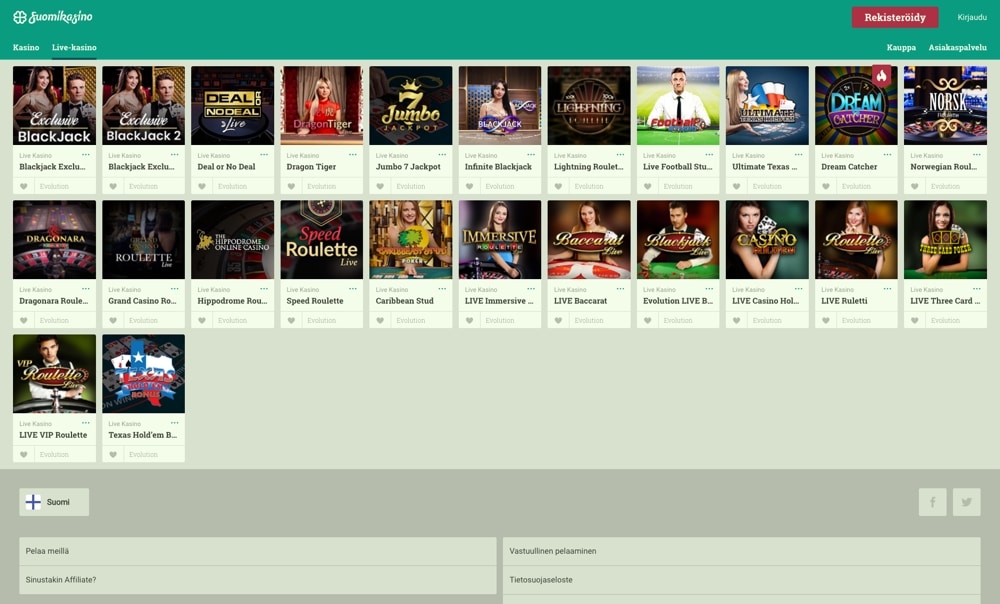Open the Facebook social icon
This screenshot has width=1000, height=604.
932,502
